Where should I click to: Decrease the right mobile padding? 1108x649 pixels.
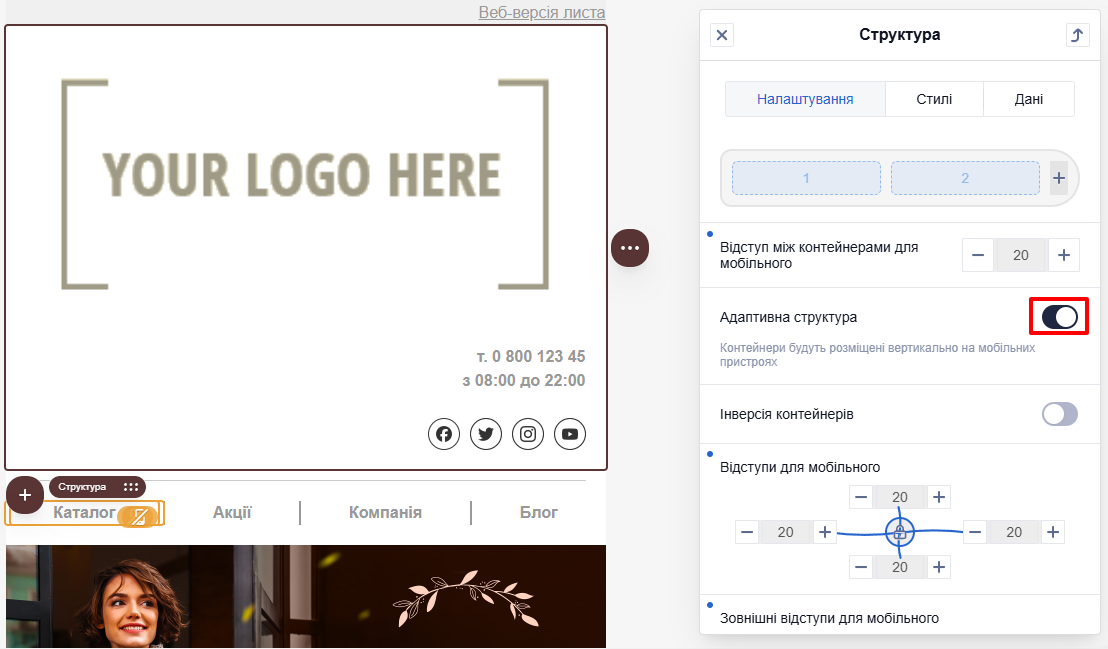click(x=975, y=532)
